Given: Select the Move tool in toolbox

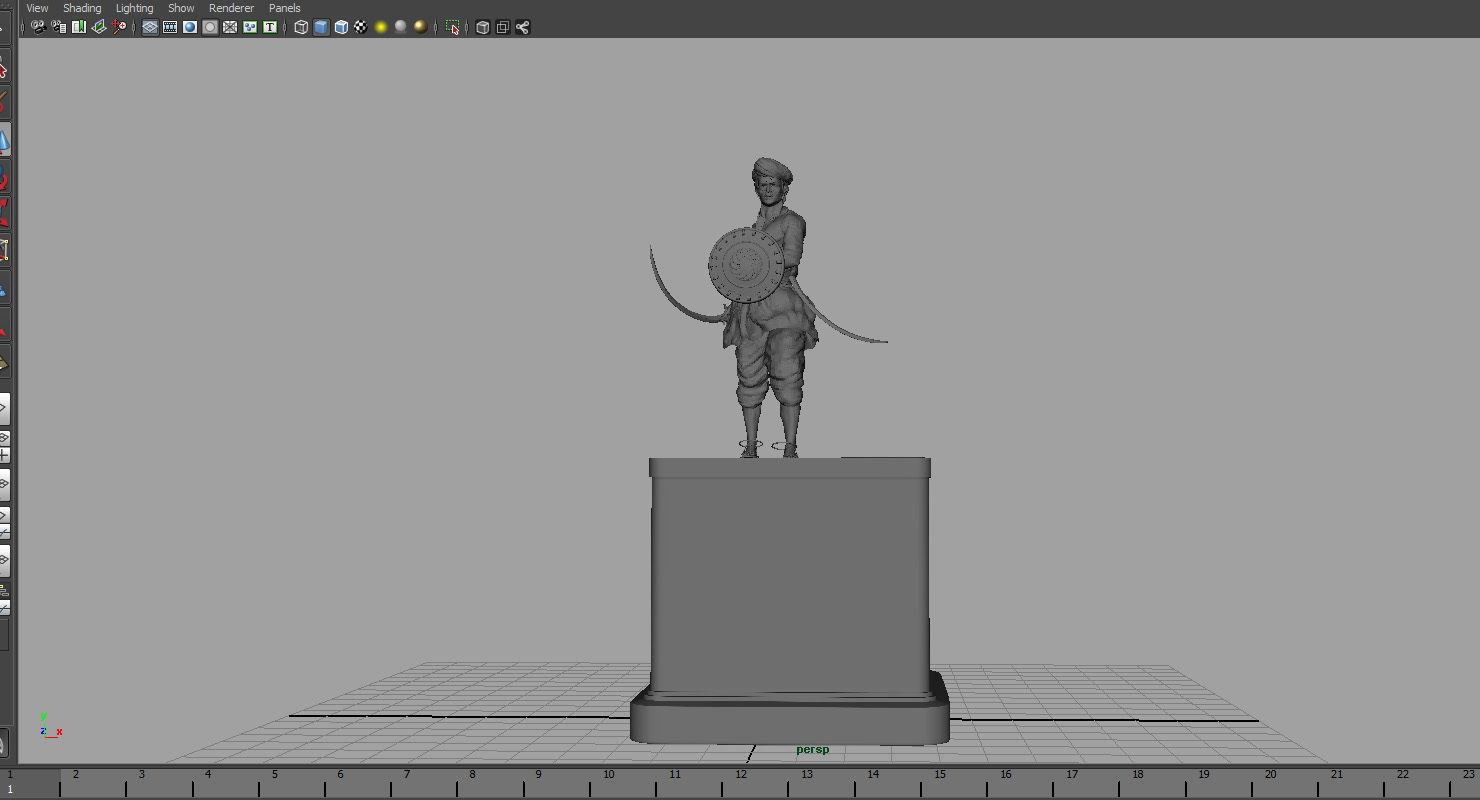Looking at the screenshot, I should click(x=3, y=140).
